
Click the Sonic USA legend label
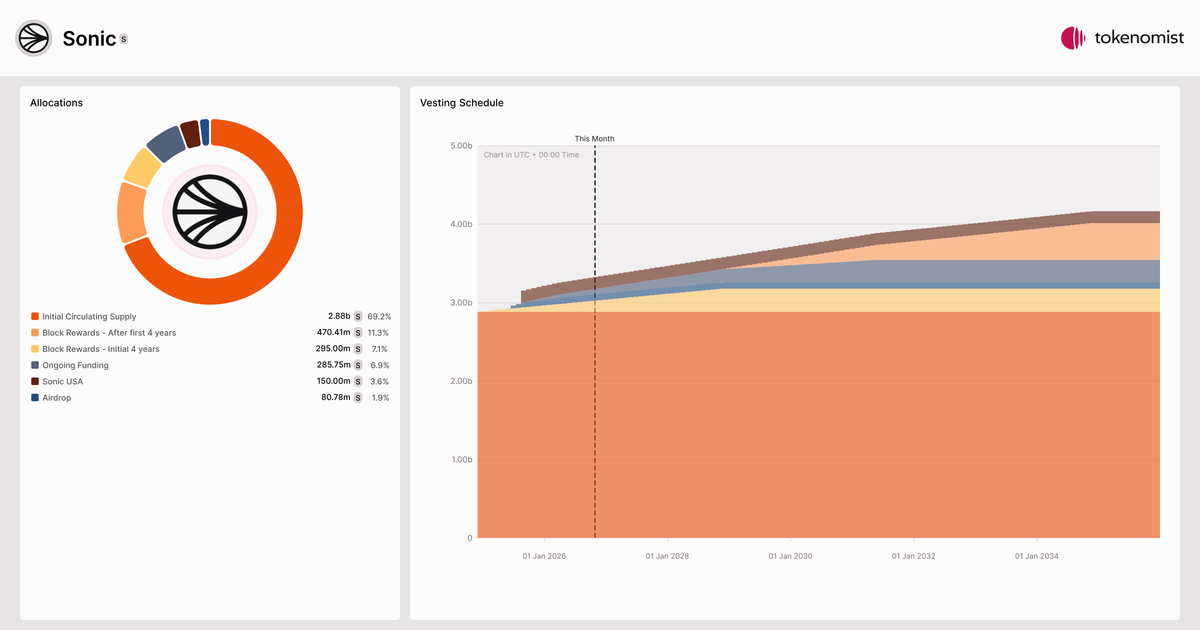pyautogui.click(x=63, y=381)
